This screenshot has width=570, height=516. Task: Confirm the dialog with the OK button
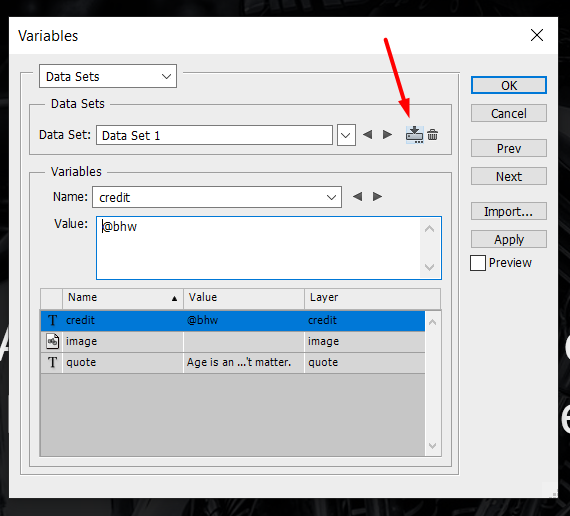click(509, 85)
